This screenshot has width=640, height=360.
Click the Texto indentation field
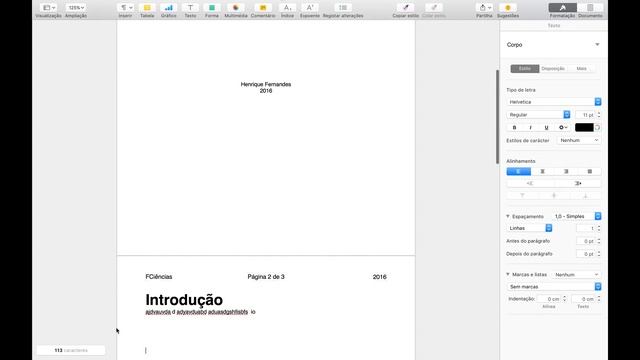pos(584,299)
